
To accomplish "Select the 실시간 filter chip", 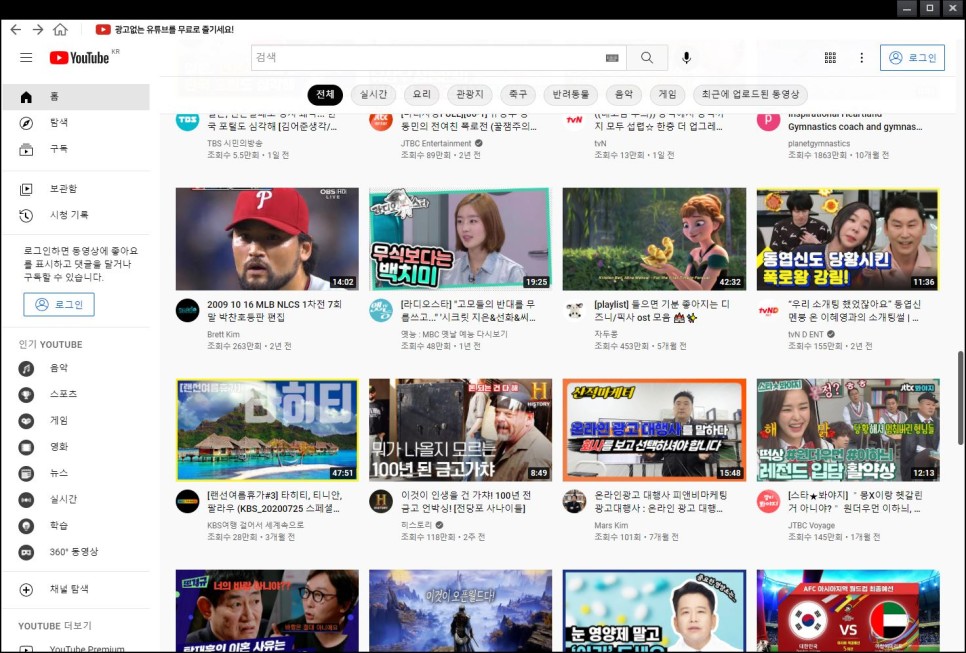I will pos(373,94).
